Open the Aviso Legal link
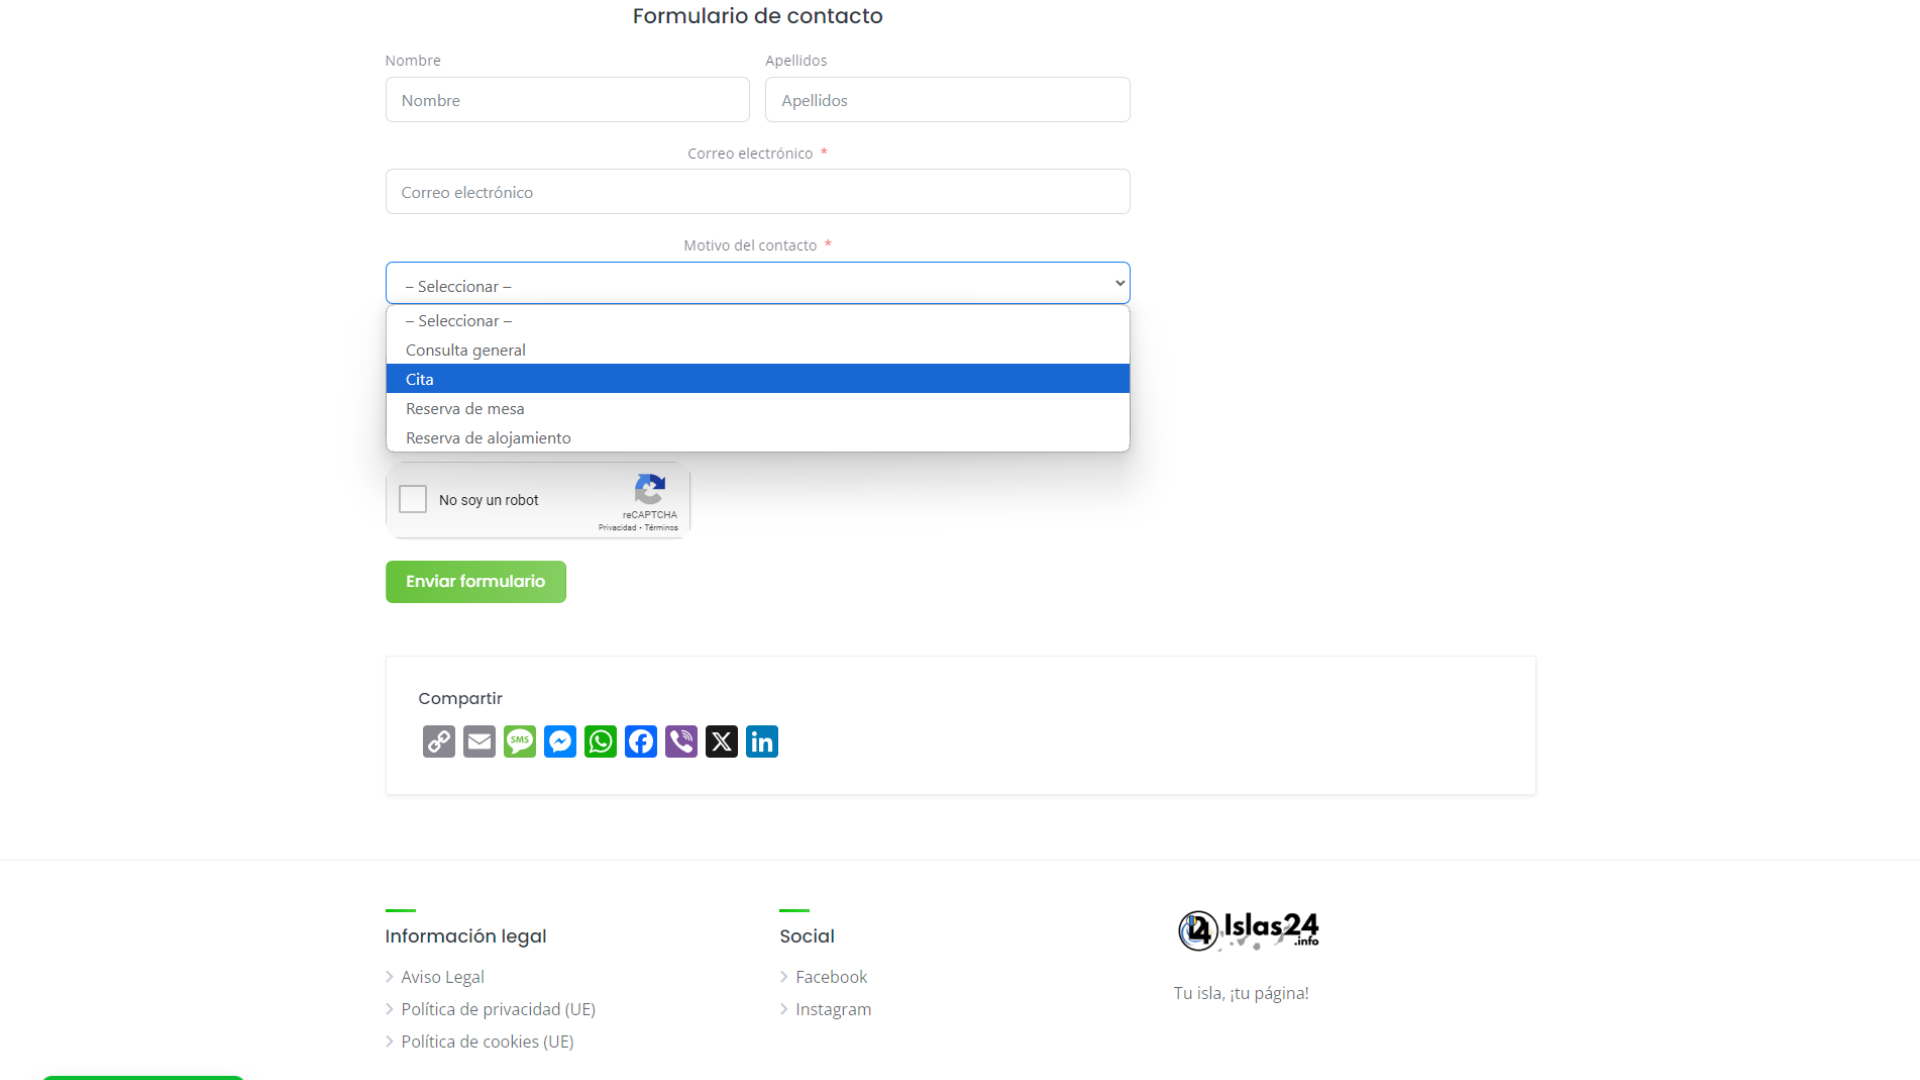Image resolution: width=1920 pixels, height=1080 pixels. pos(442,977)
